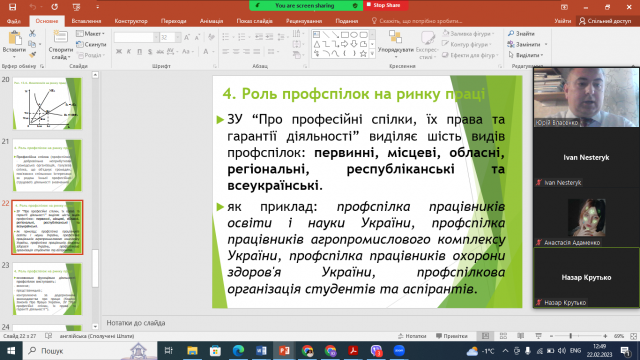This screenshot has height=360, width=640.
Task: Expand the shapes gallery more arrow
Action: coord(372,53)
